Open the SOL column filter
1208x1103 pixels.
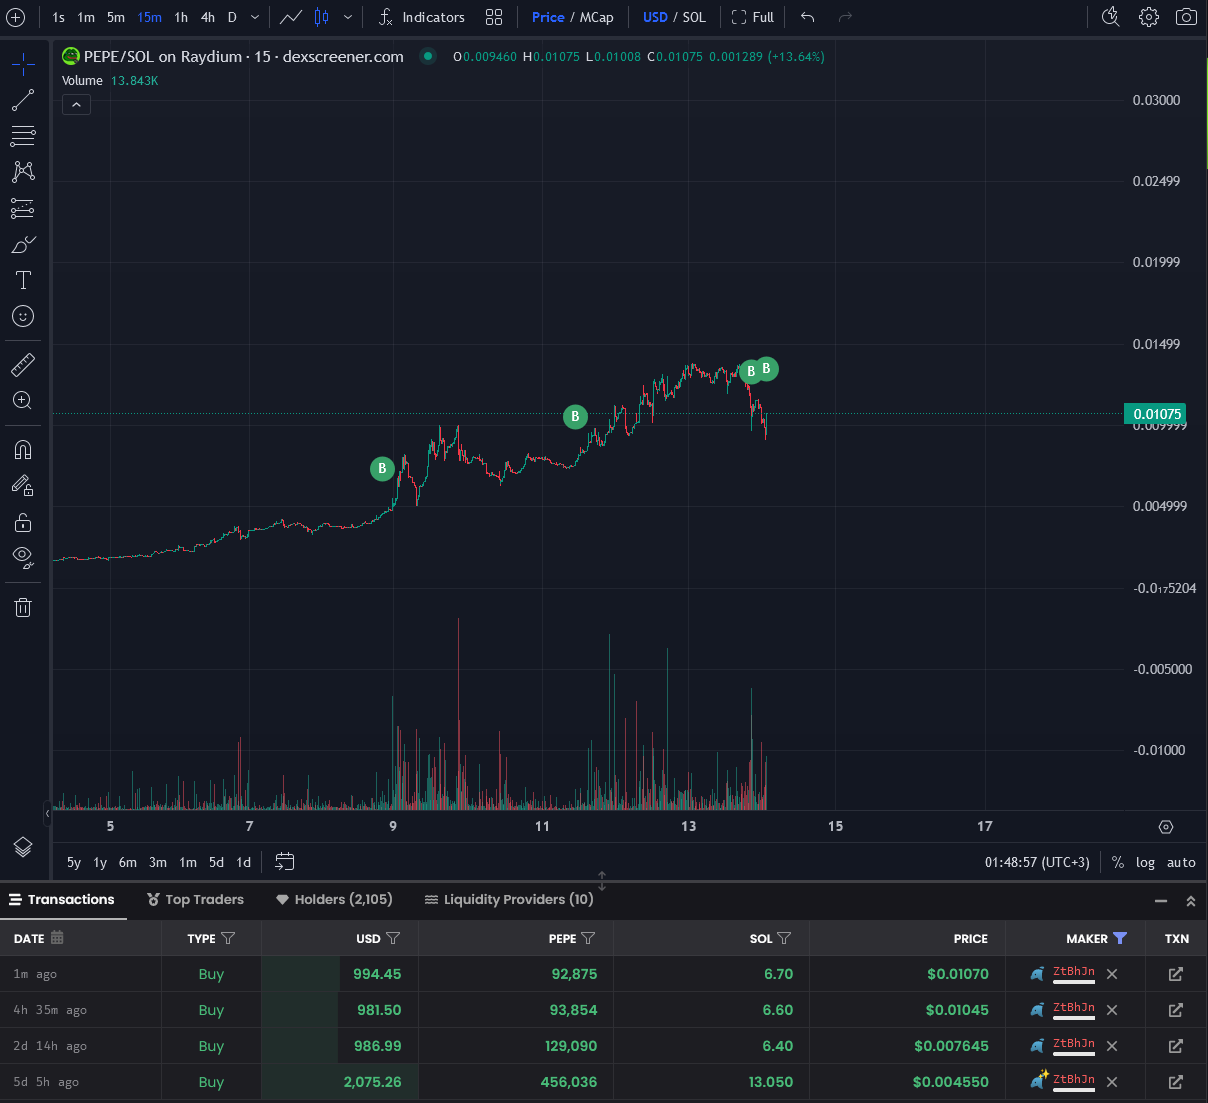coord(784,938)
